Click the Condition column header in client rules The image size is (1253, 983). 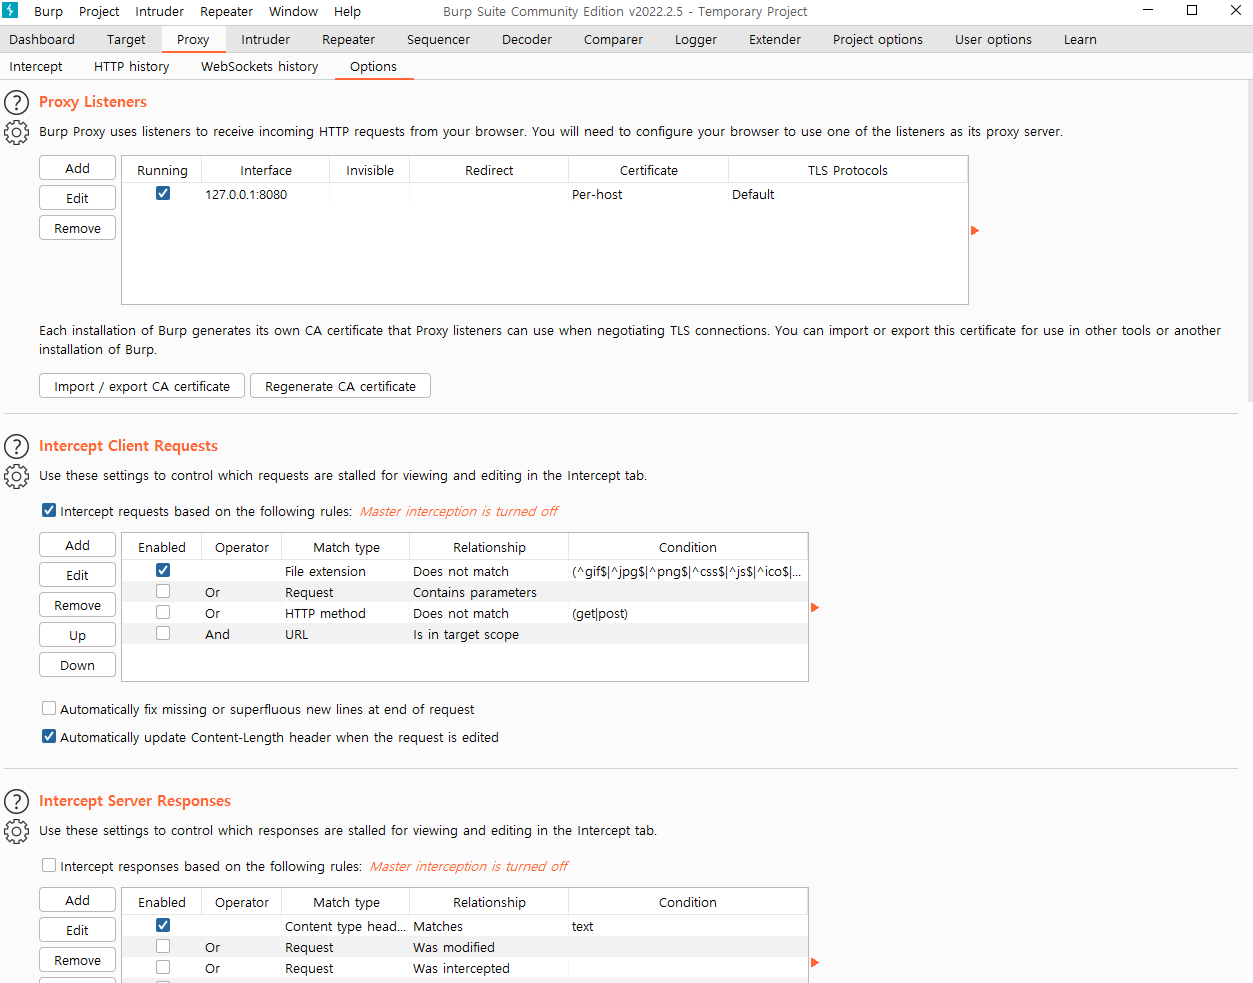[688, 547]
